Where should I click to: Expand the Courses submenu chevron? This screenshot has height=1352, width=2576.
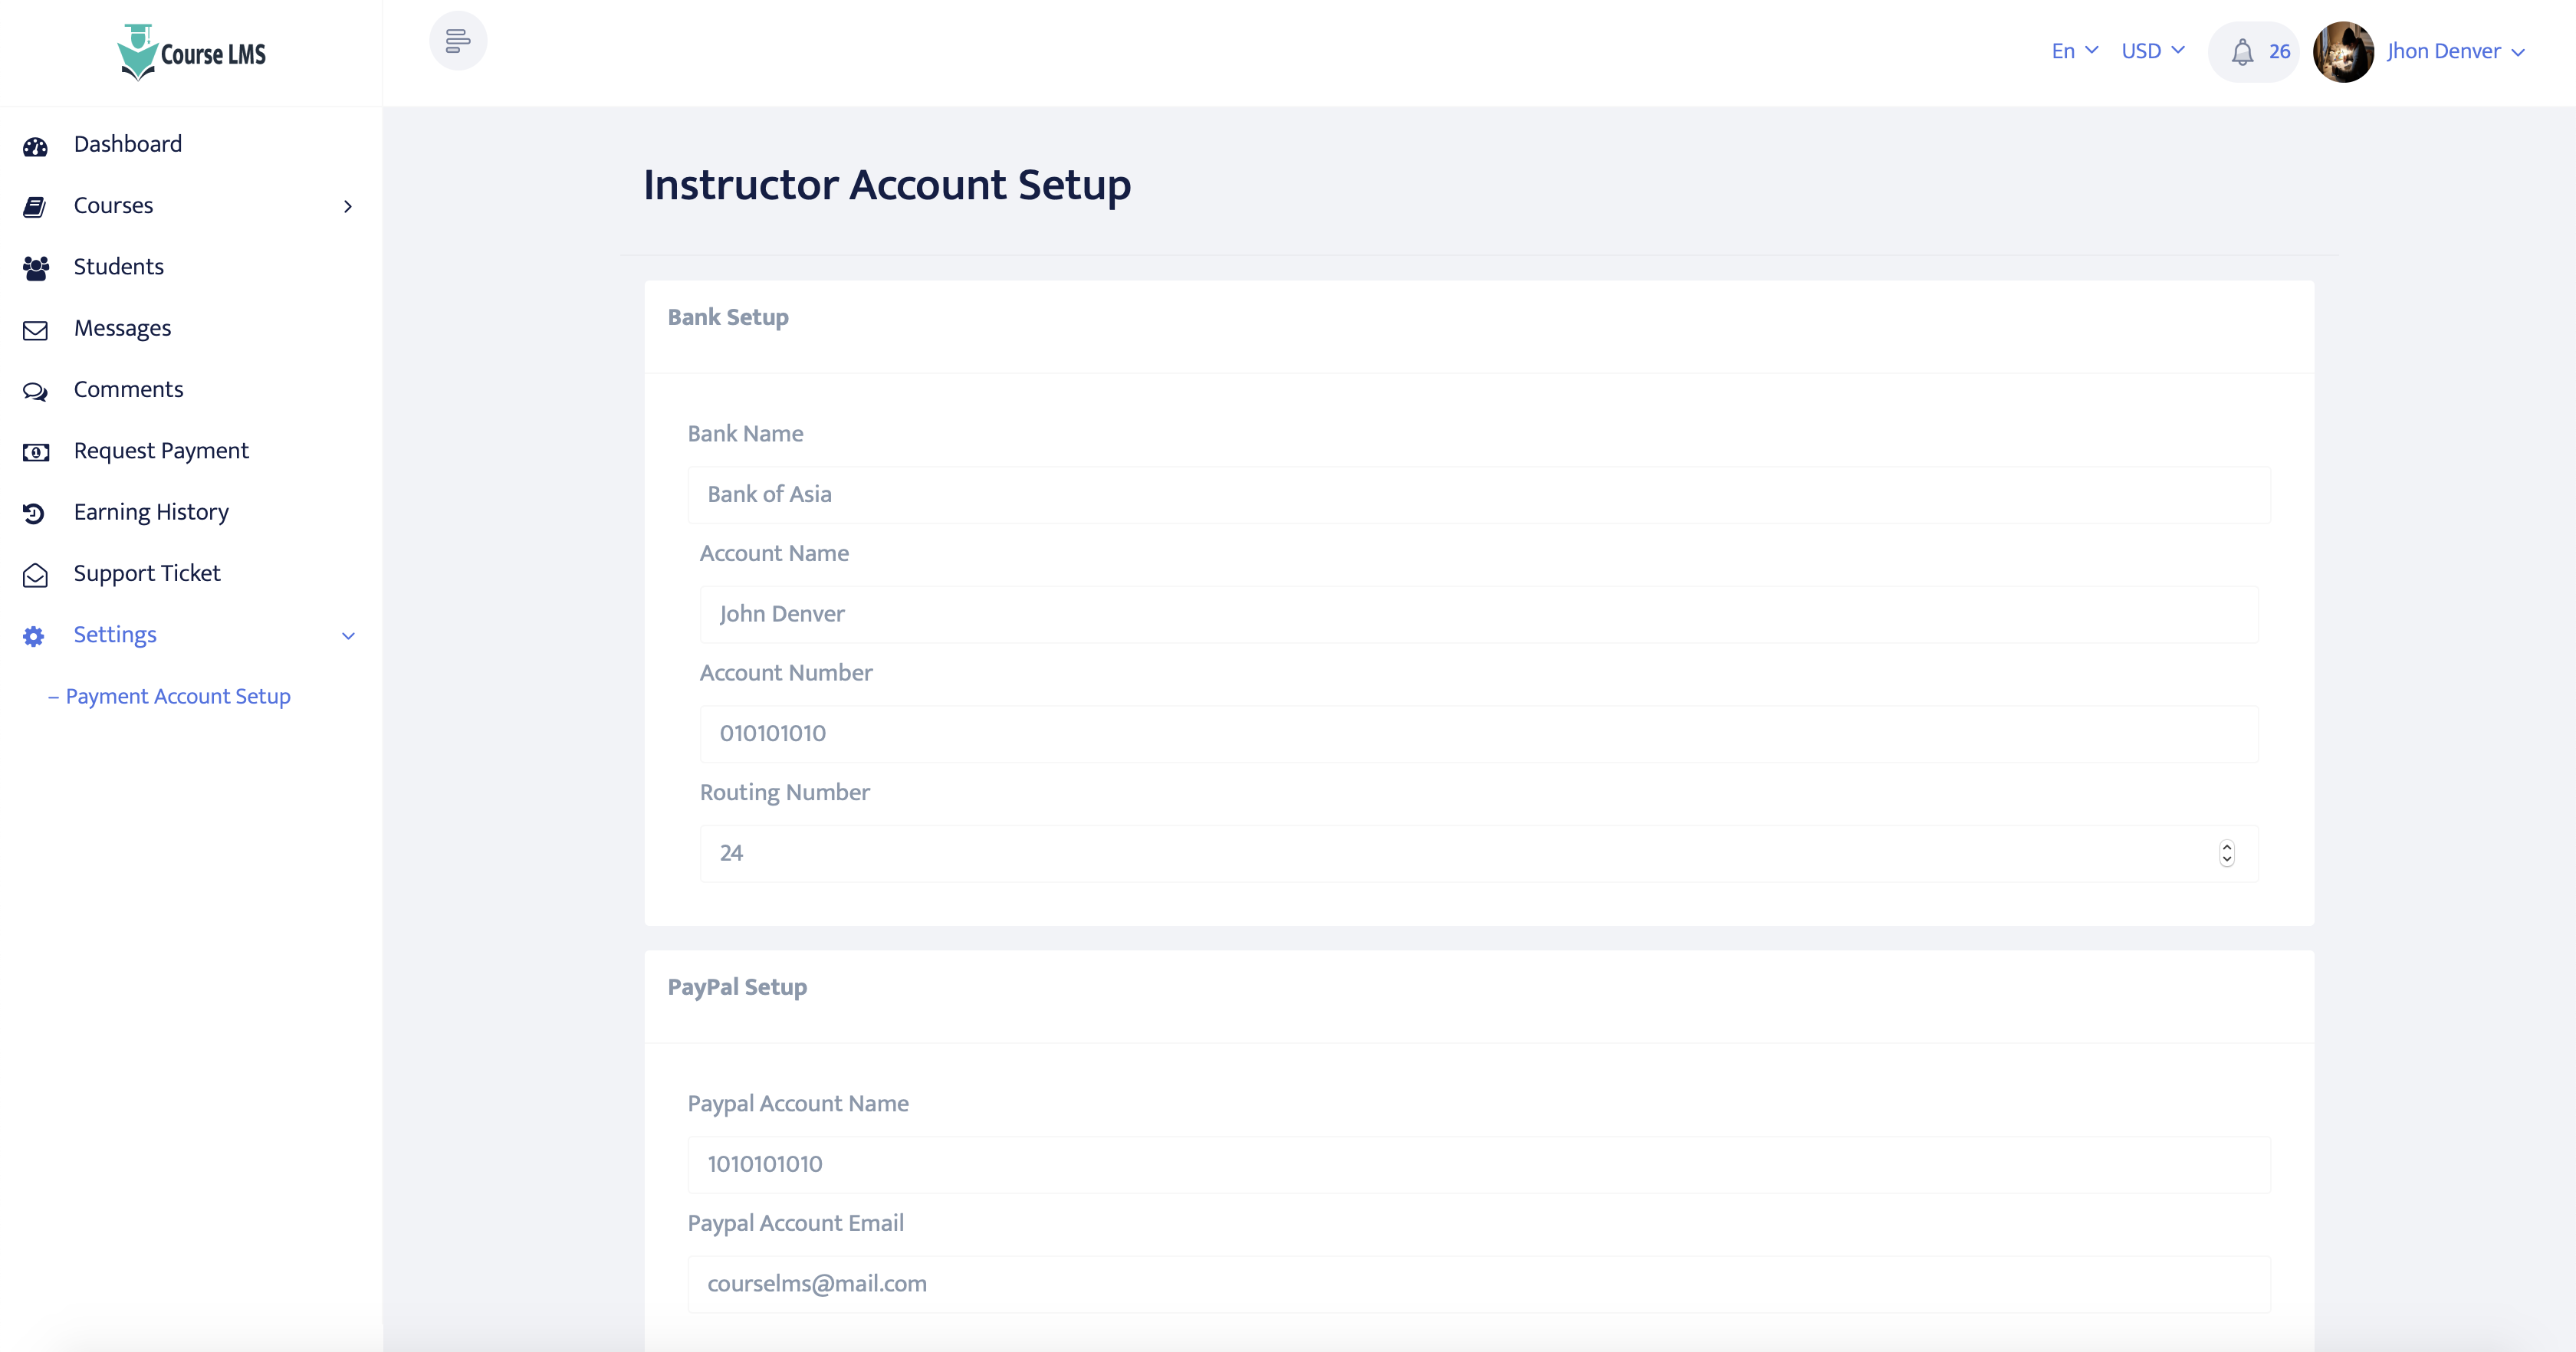tap(348, 206)
